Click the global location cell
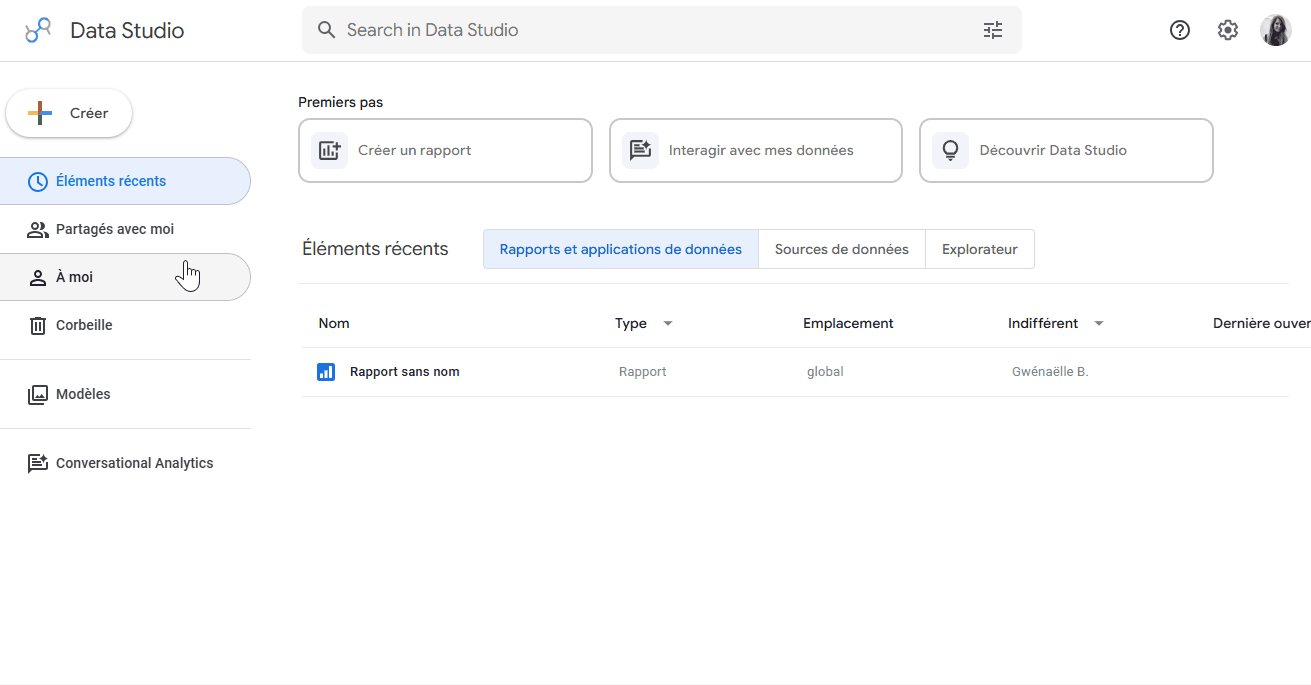This screenshot has height=685, width=1311. [825, 372]
